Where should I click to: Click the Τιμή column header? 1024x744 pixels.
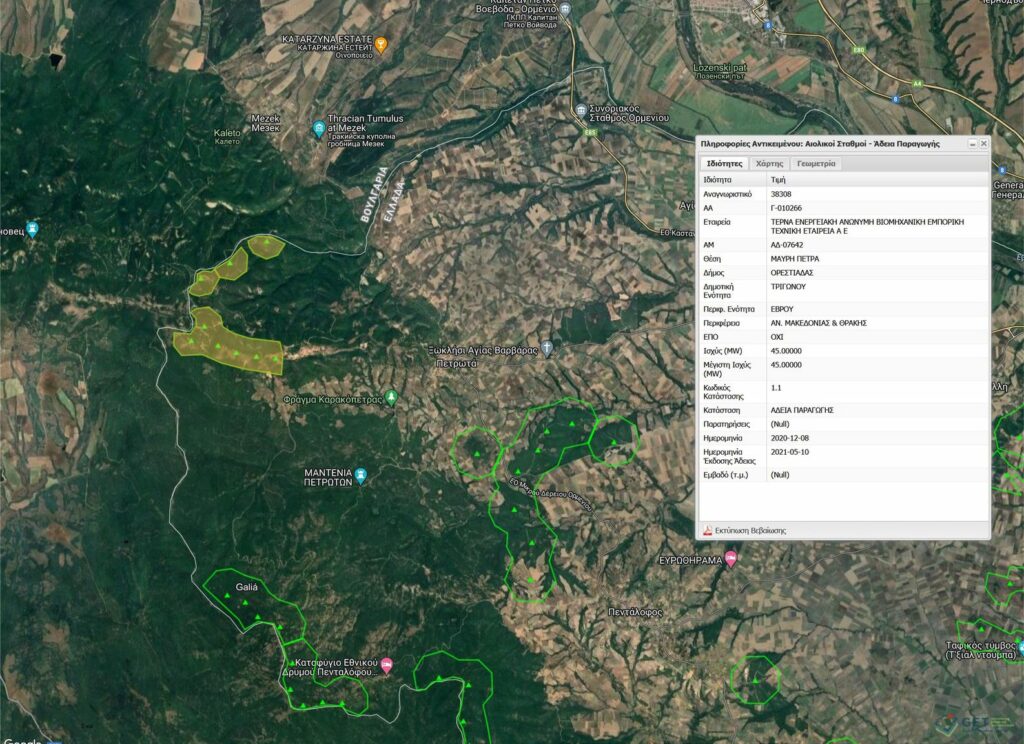pyautogui.click(x=777, y=179)
